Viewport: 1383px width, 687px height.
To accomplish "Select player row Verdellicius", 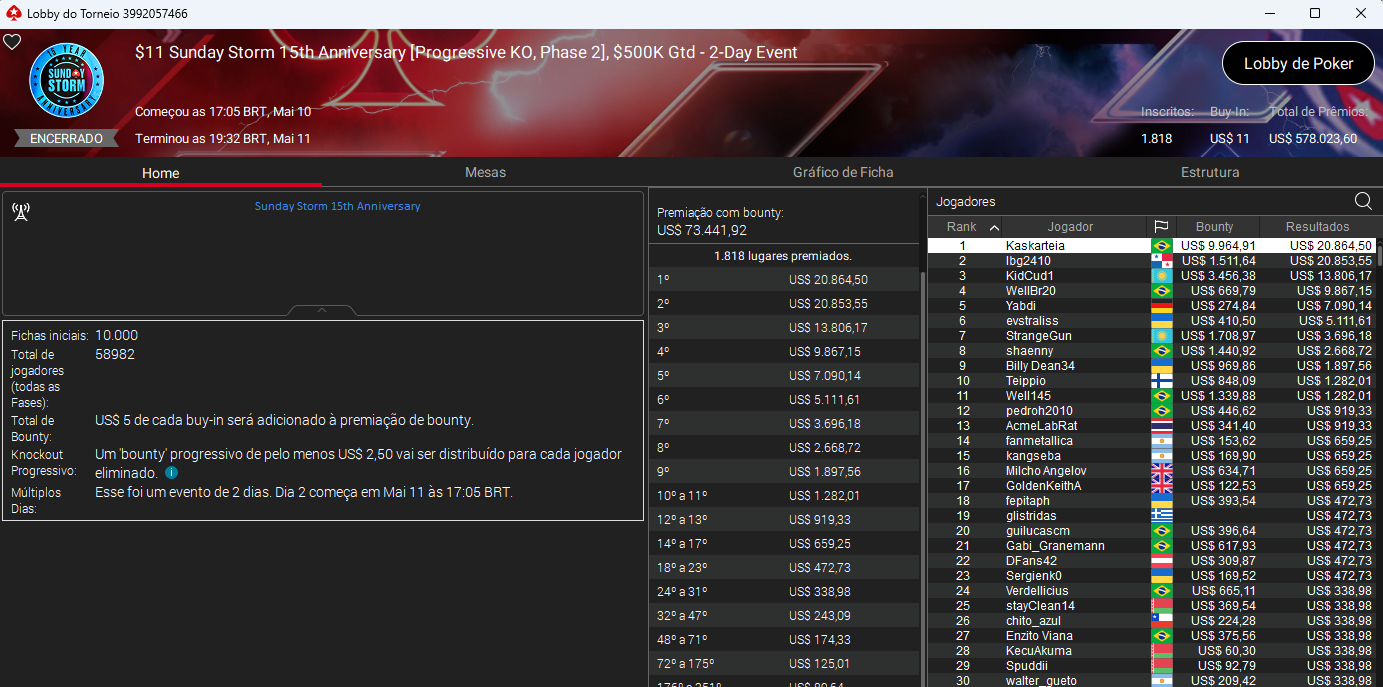I will 1152,591.
